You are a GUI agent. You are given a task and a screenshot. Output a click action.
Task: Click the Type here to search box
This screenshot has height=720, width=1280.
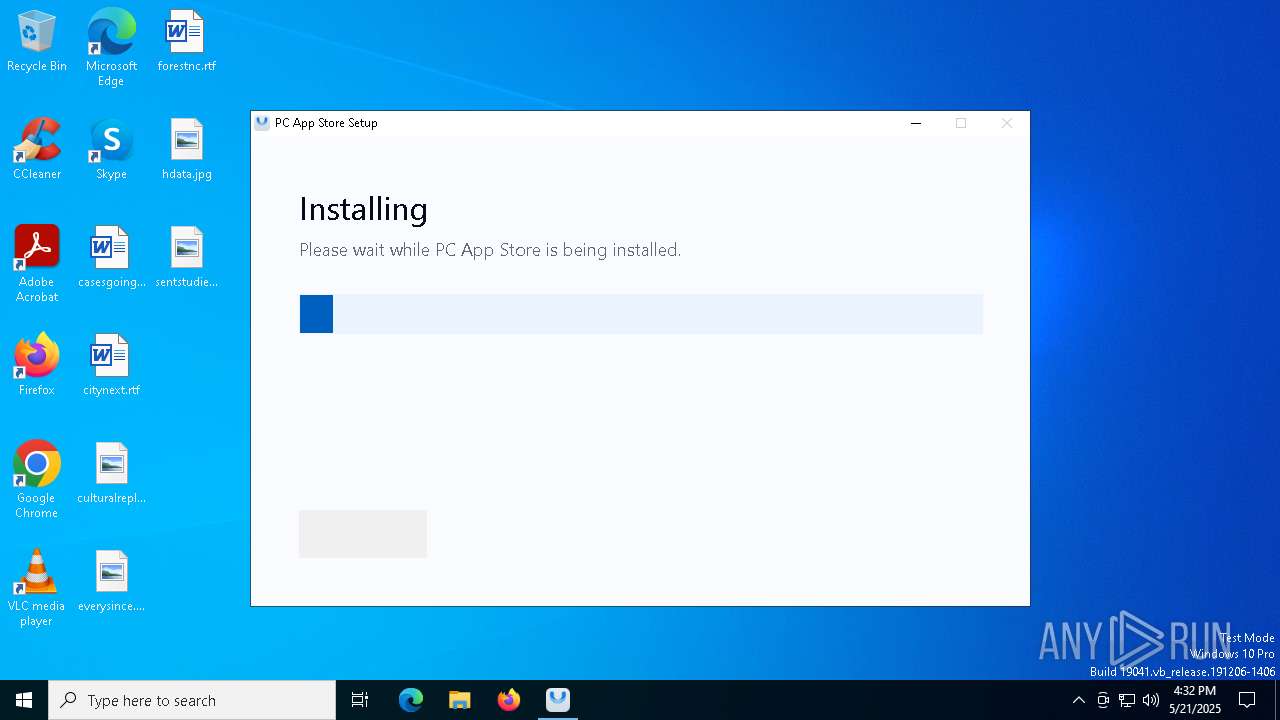192,700
